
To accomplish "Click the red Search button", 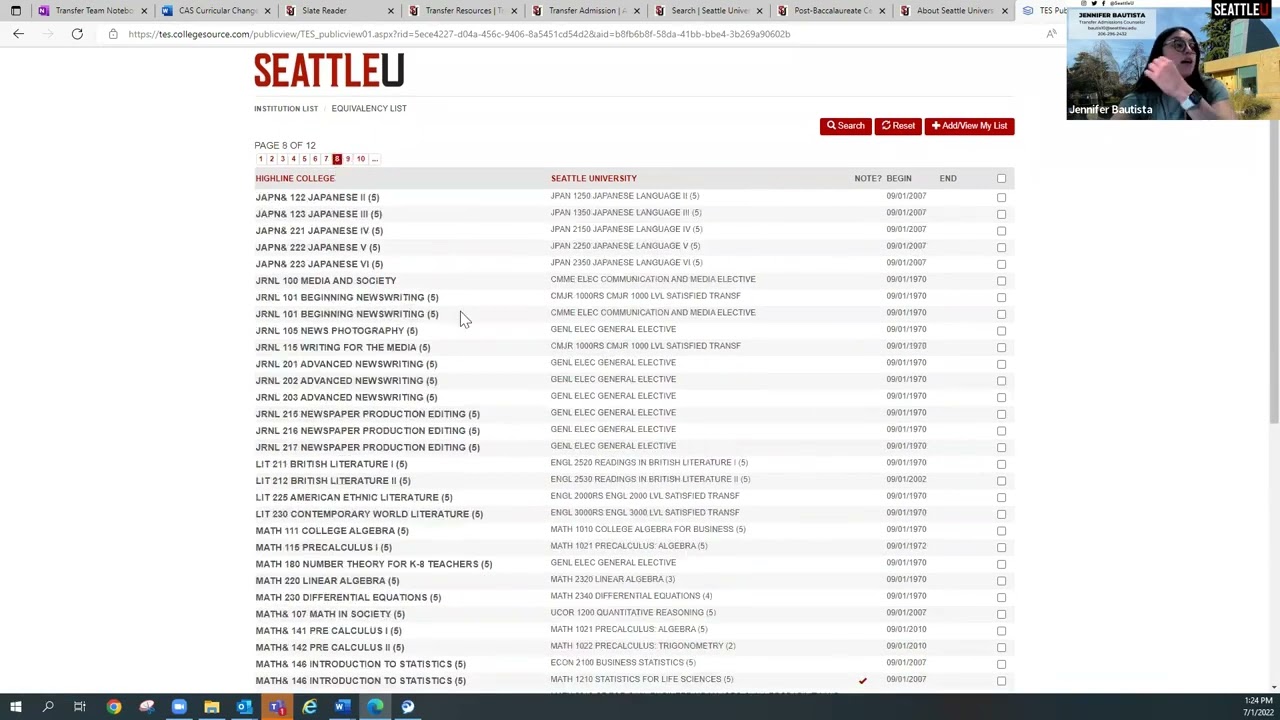I will [845, 126].
